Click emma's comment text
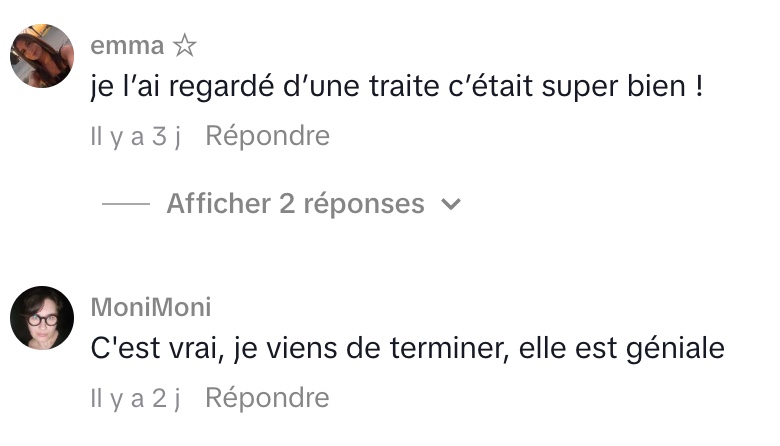 (397, 87)
